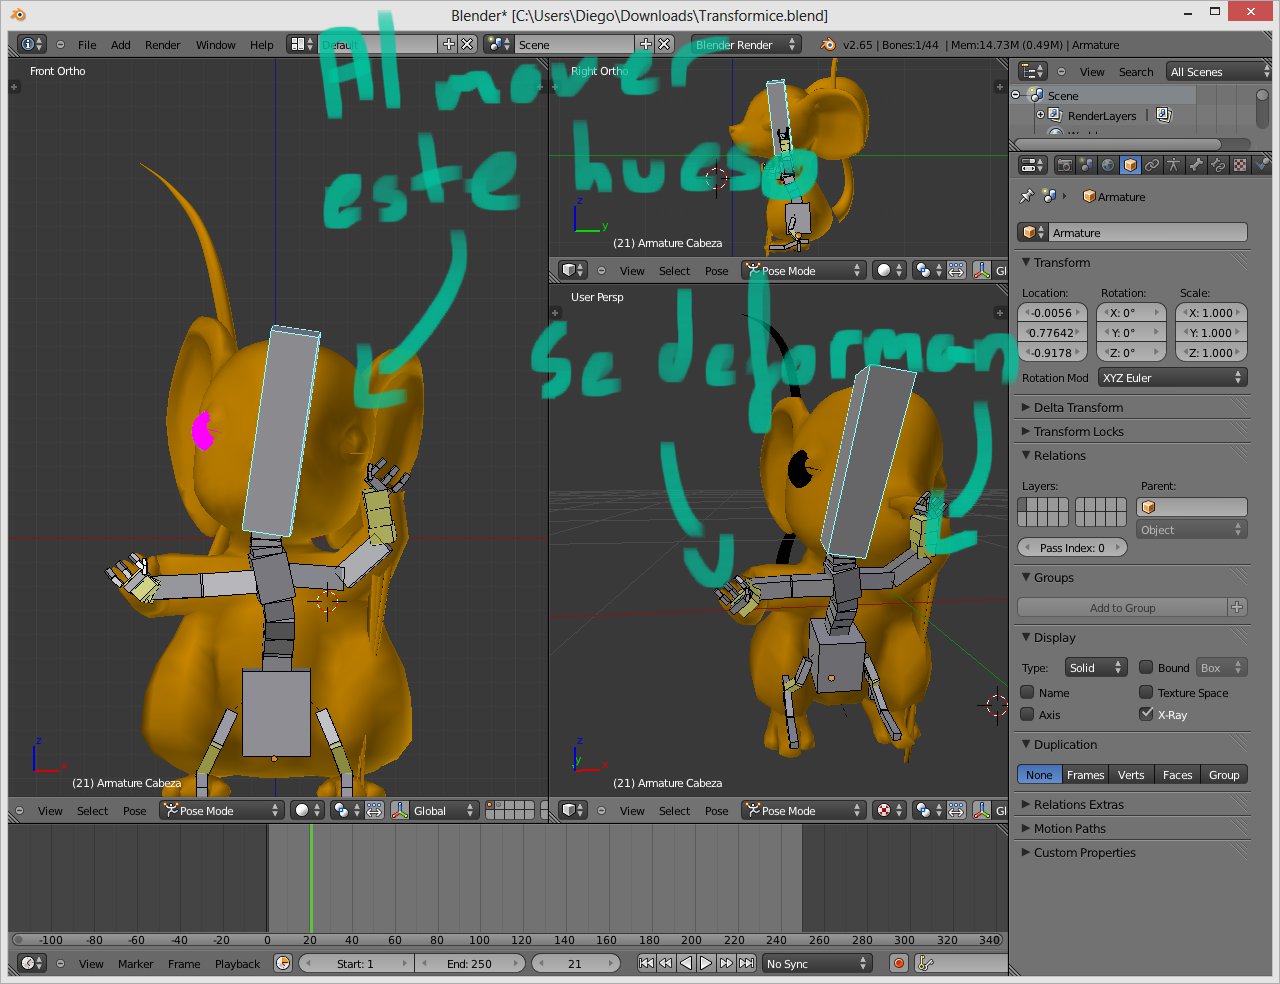
Task: Click the Info editor type icon
Action: [x=32, y=44]
